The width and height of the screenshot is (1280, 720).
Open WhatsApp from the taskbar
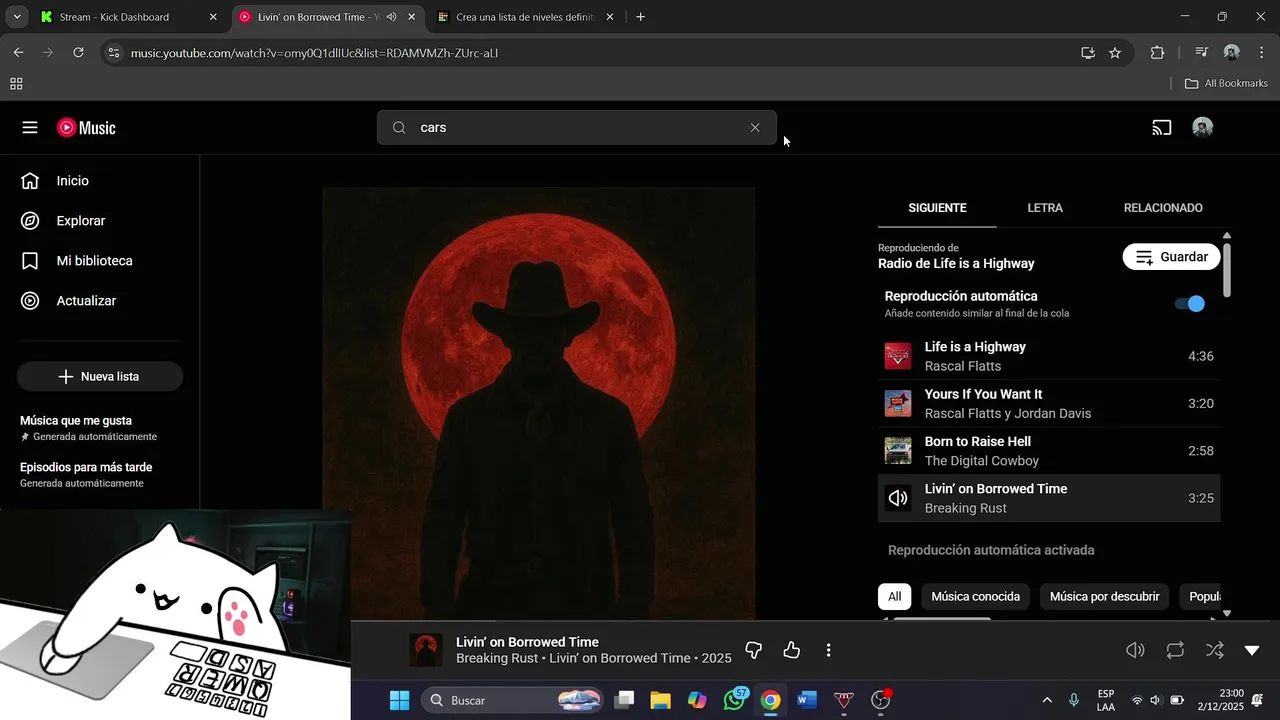pos(735,700)
